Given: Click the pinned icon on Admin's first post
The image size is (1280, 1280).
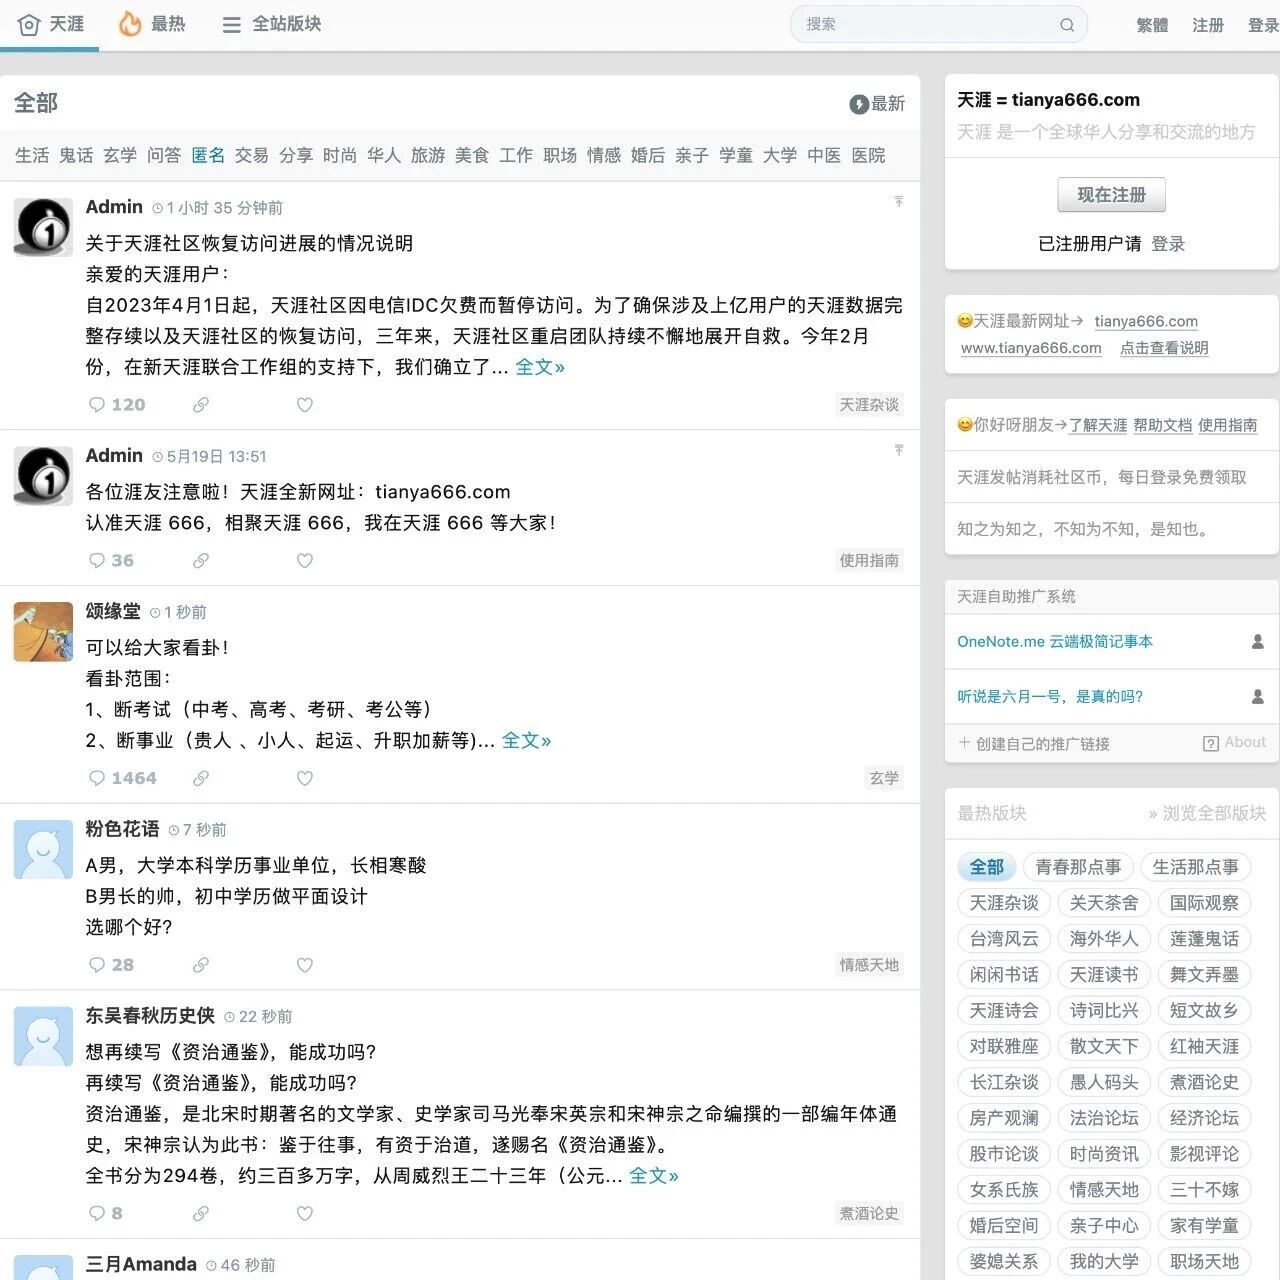Looking at the screenshot, I should (899, 202).
